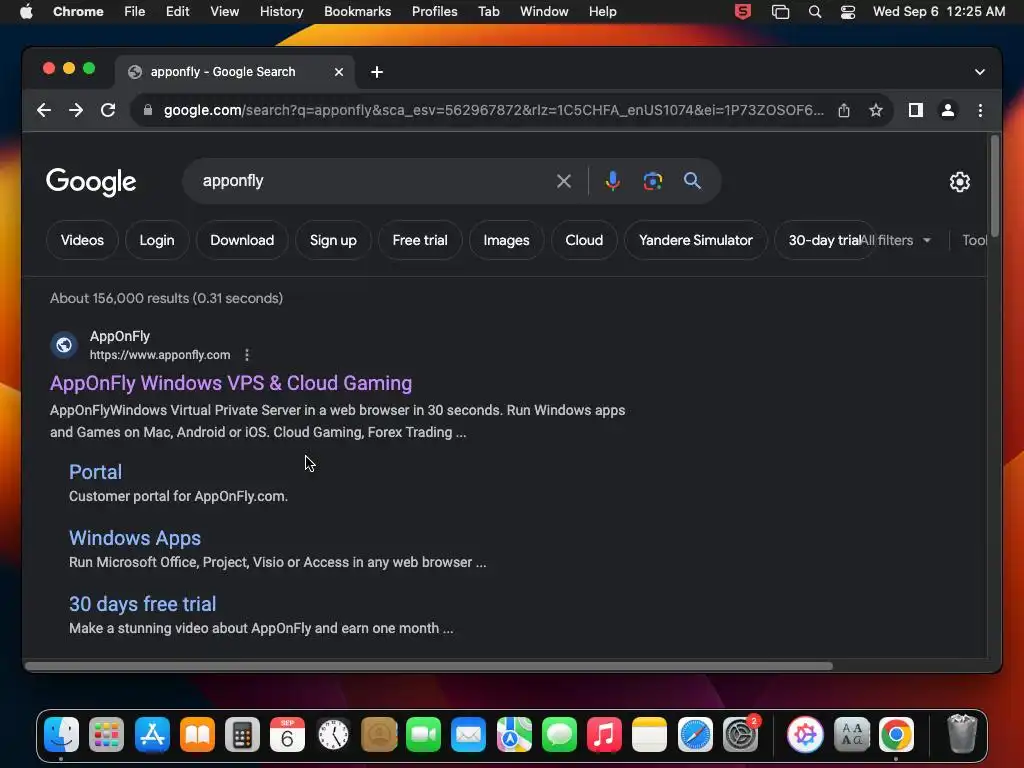Search by image using Google Lens
Screen dimensions: 1024x768
652,181
